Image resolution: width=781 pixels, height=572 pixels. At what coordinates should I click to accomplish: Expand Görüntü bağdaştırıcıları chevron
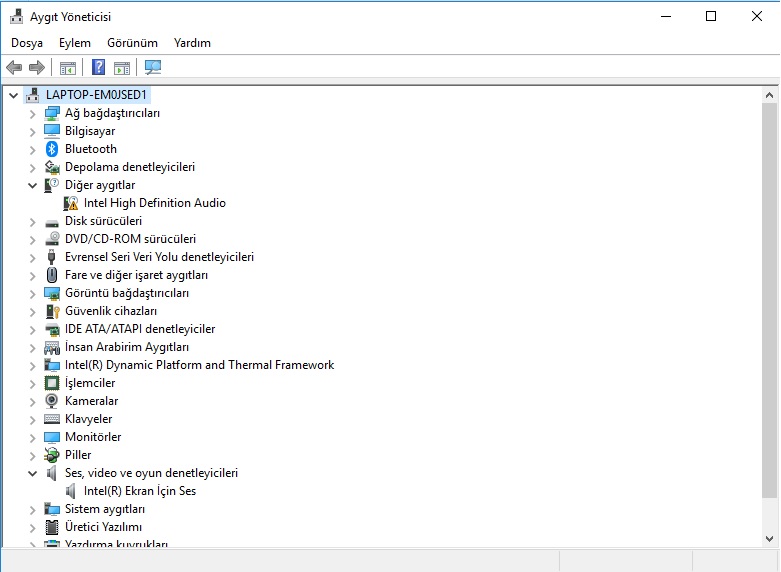(32, 293)
